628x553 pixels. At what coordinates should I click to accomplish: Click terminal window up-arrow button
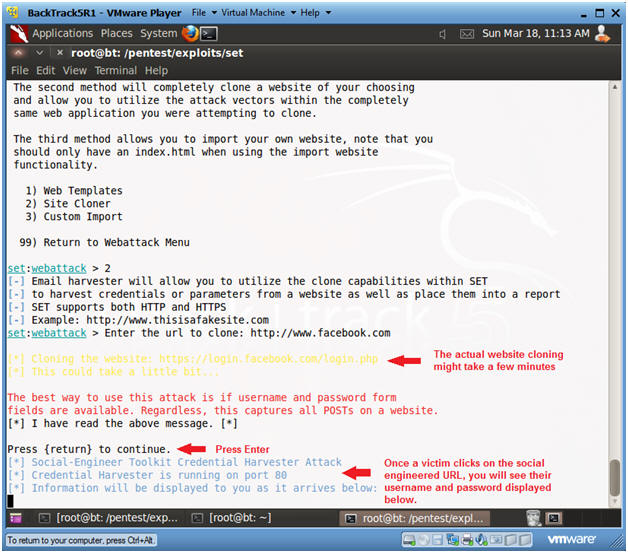(x=18, y=52)
